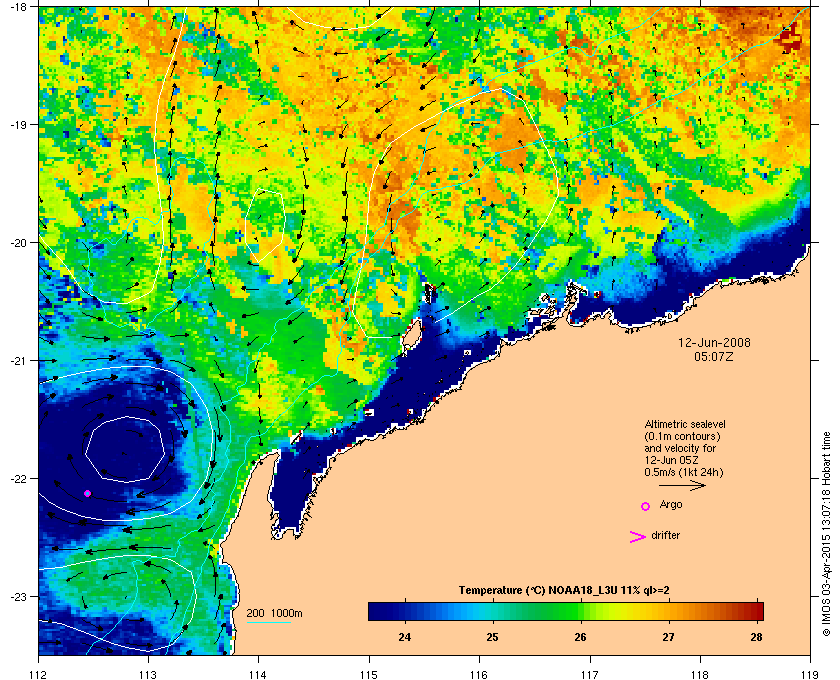Click the '0.5m/s (1kt 24h)' text
Viewport: 840px width, 680px height.
pos(684,472)
